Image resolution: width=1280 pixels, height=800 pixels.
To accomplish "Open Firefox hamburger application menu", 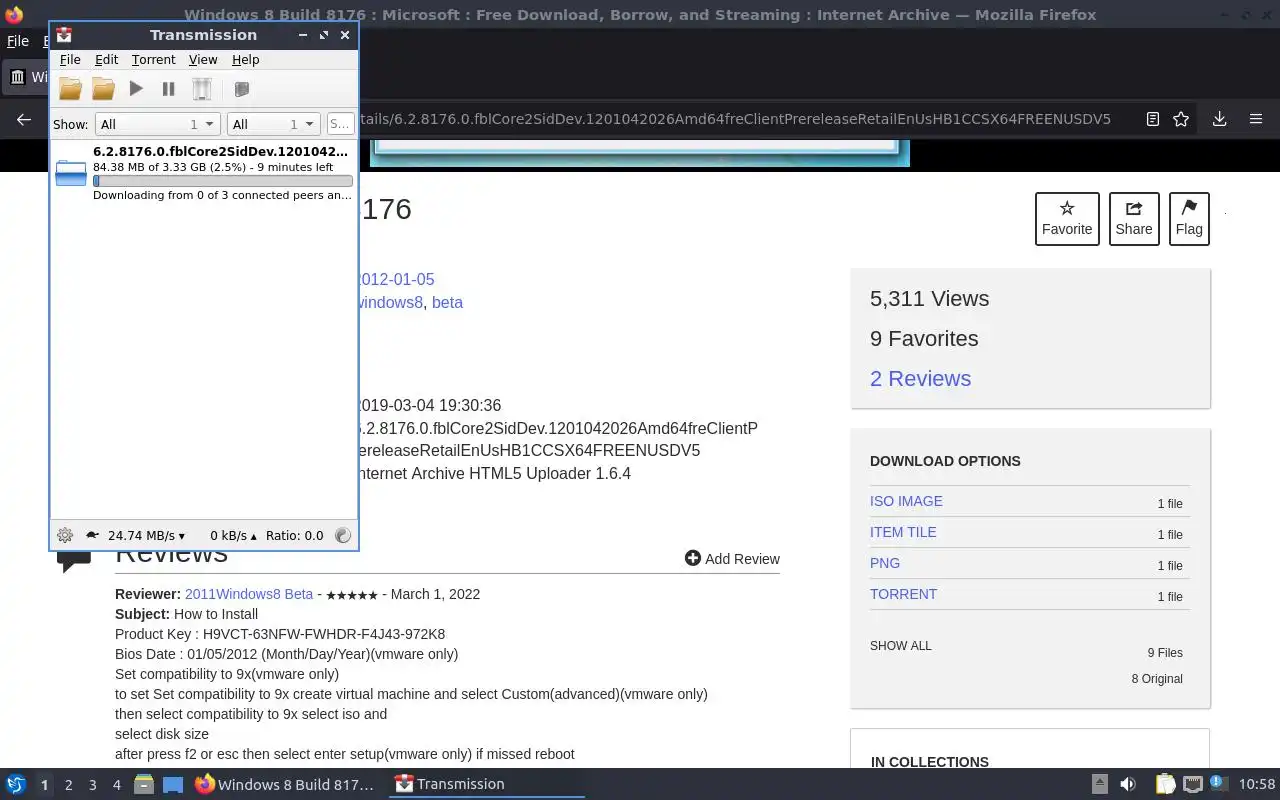I will point(1256,119).
